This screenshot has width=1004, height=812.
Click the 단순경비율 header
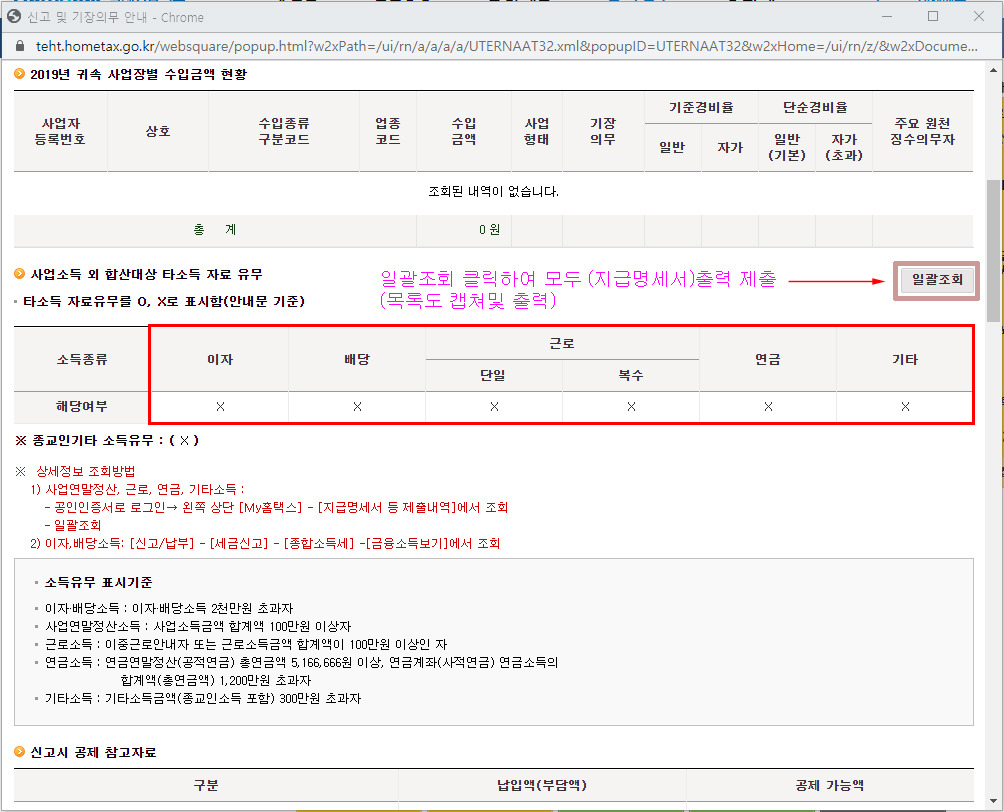815,108
